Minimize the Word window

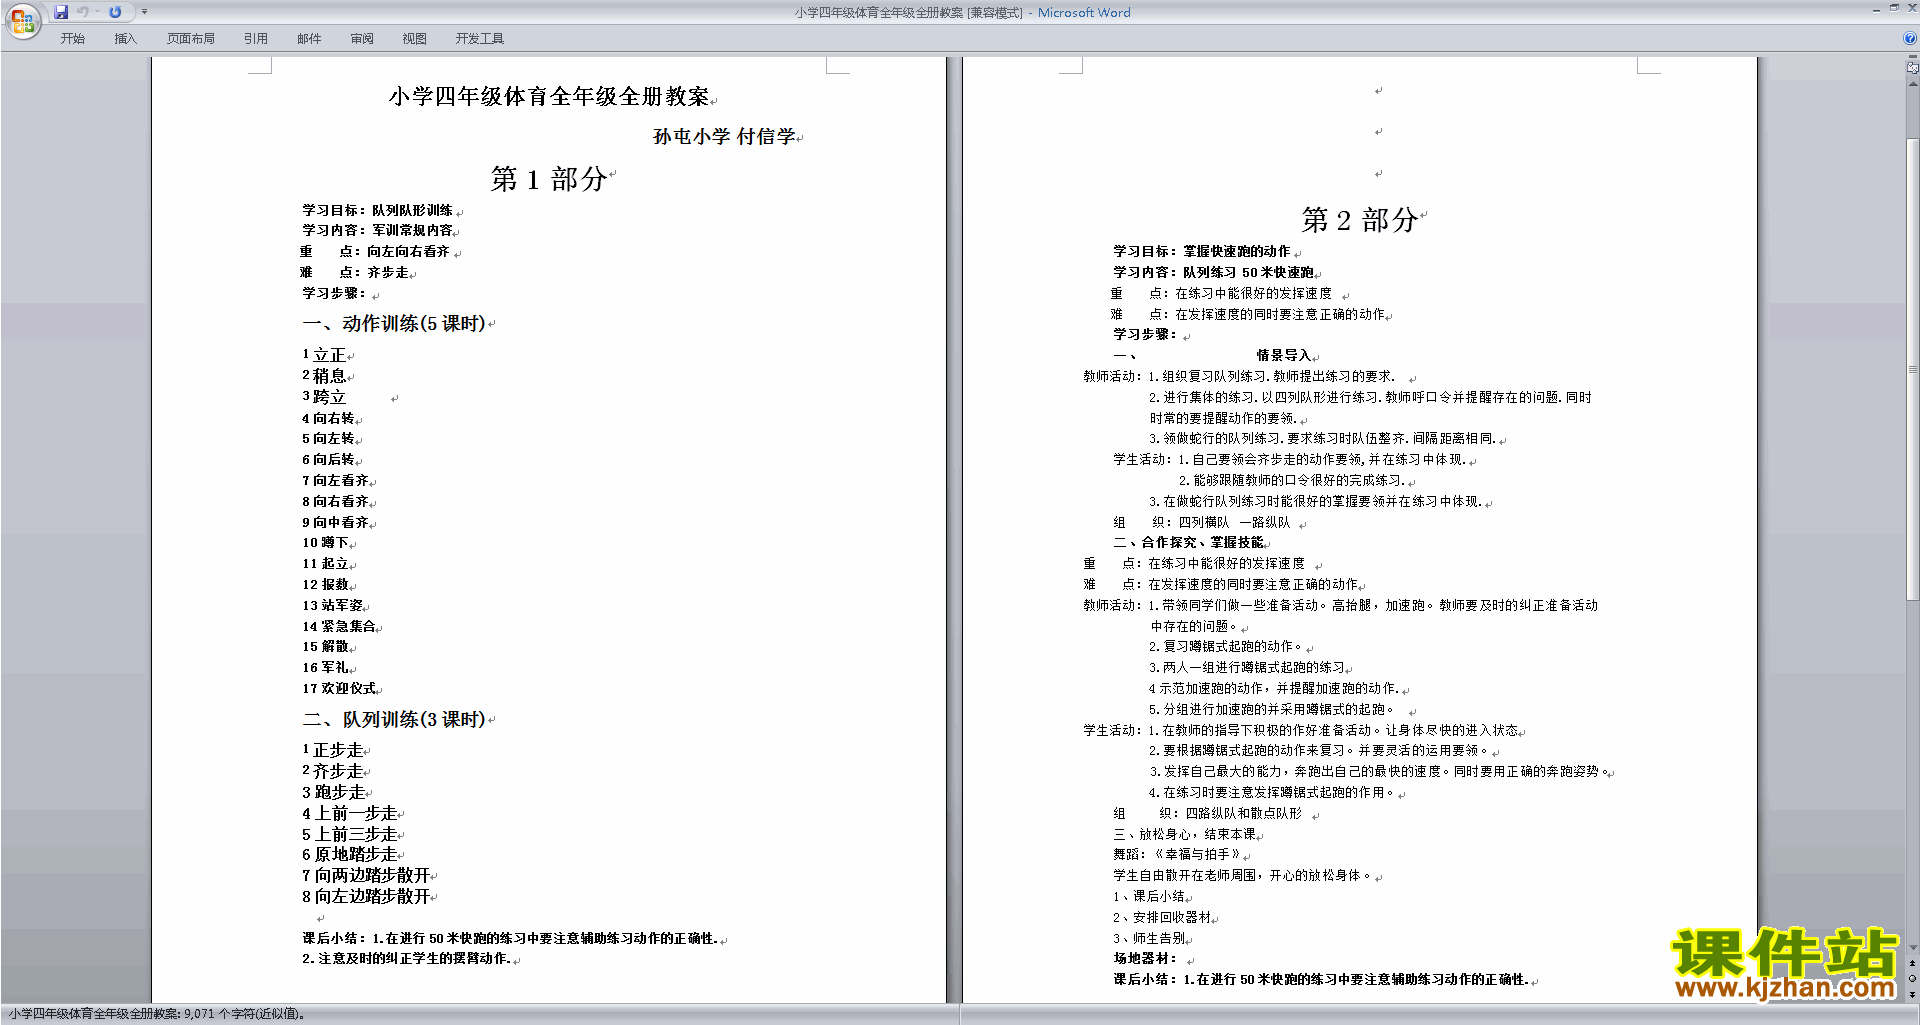(x=1876, y=9)
